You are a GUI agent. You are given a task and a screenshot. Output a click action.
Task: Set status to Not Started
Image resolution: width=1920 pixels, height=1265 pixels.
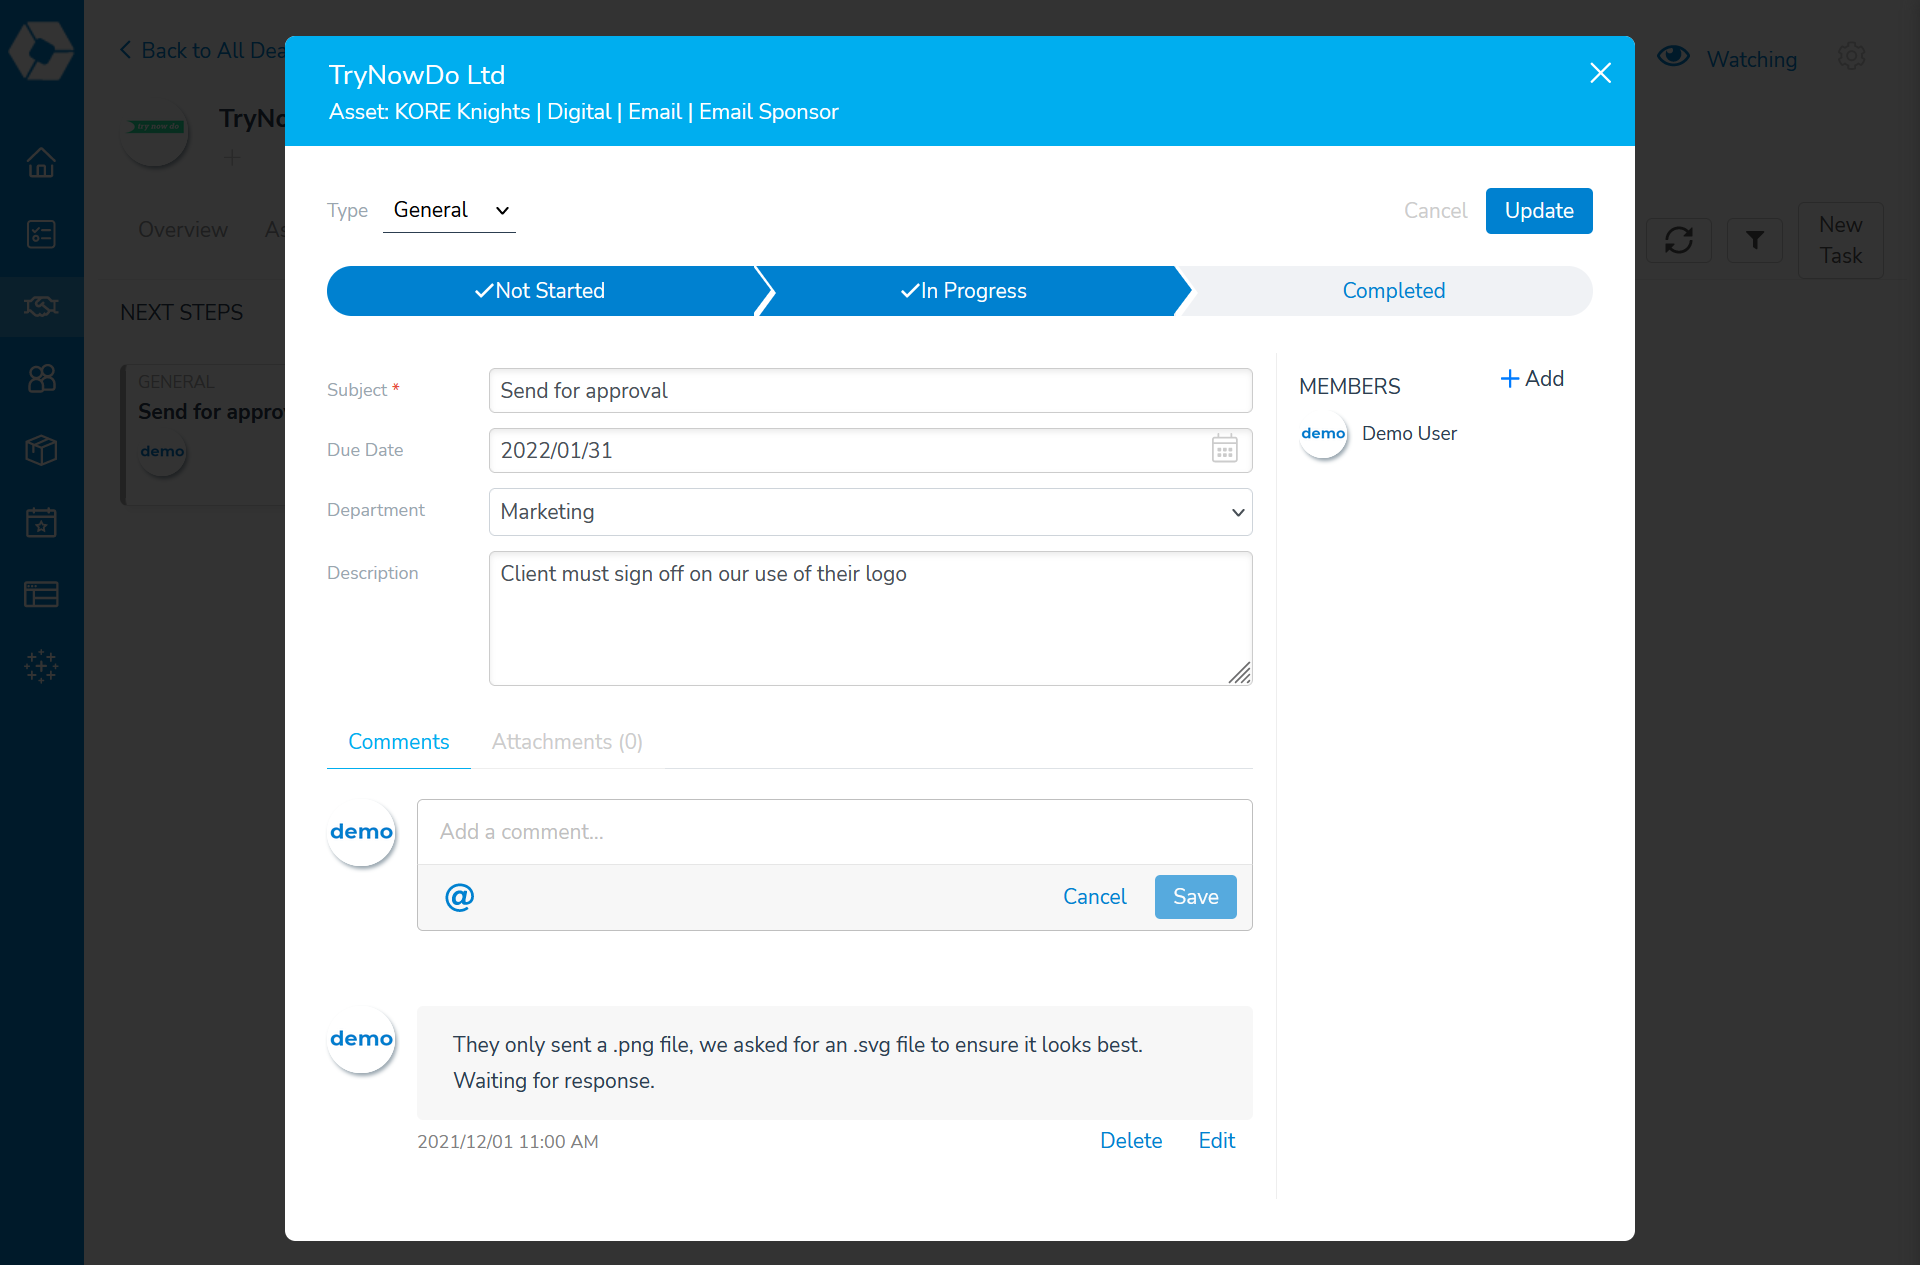tap(541, 291)
